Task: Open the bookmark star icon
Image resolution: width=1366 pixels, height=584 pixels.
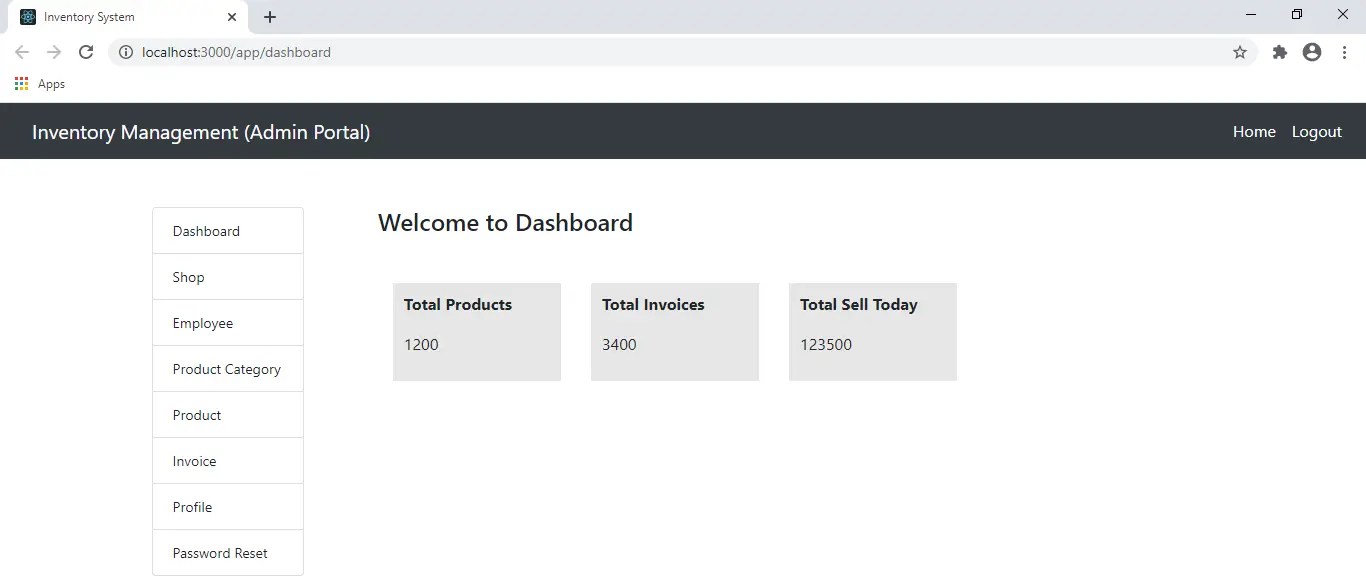Action: click(1240, 52)
